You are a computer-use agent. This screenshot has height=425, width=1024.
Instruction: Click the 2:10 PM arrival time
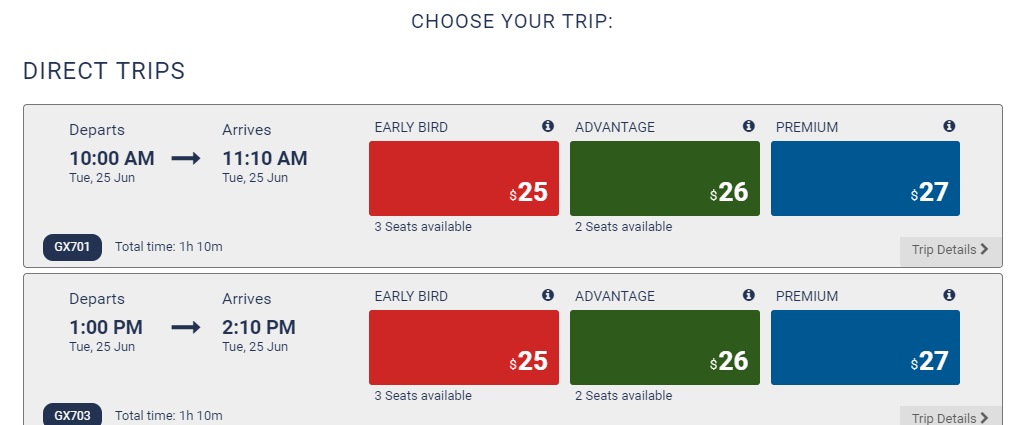259,328
